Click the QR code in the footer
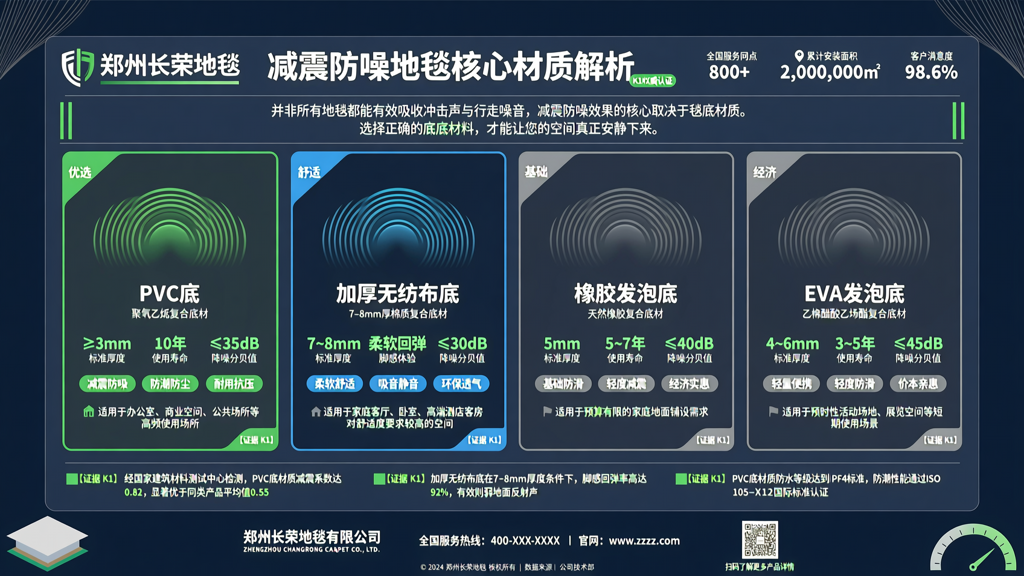 pyautogui.click(x=760, y=539)
